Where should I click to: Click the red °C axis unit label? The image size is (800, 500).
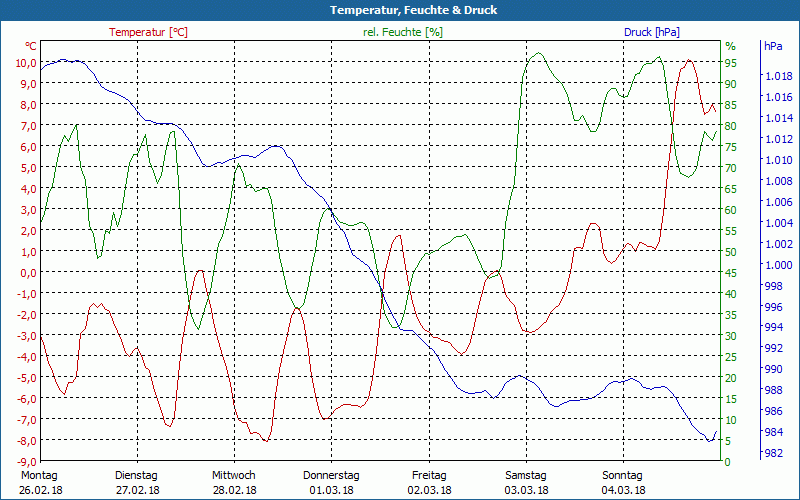point(30,46)
